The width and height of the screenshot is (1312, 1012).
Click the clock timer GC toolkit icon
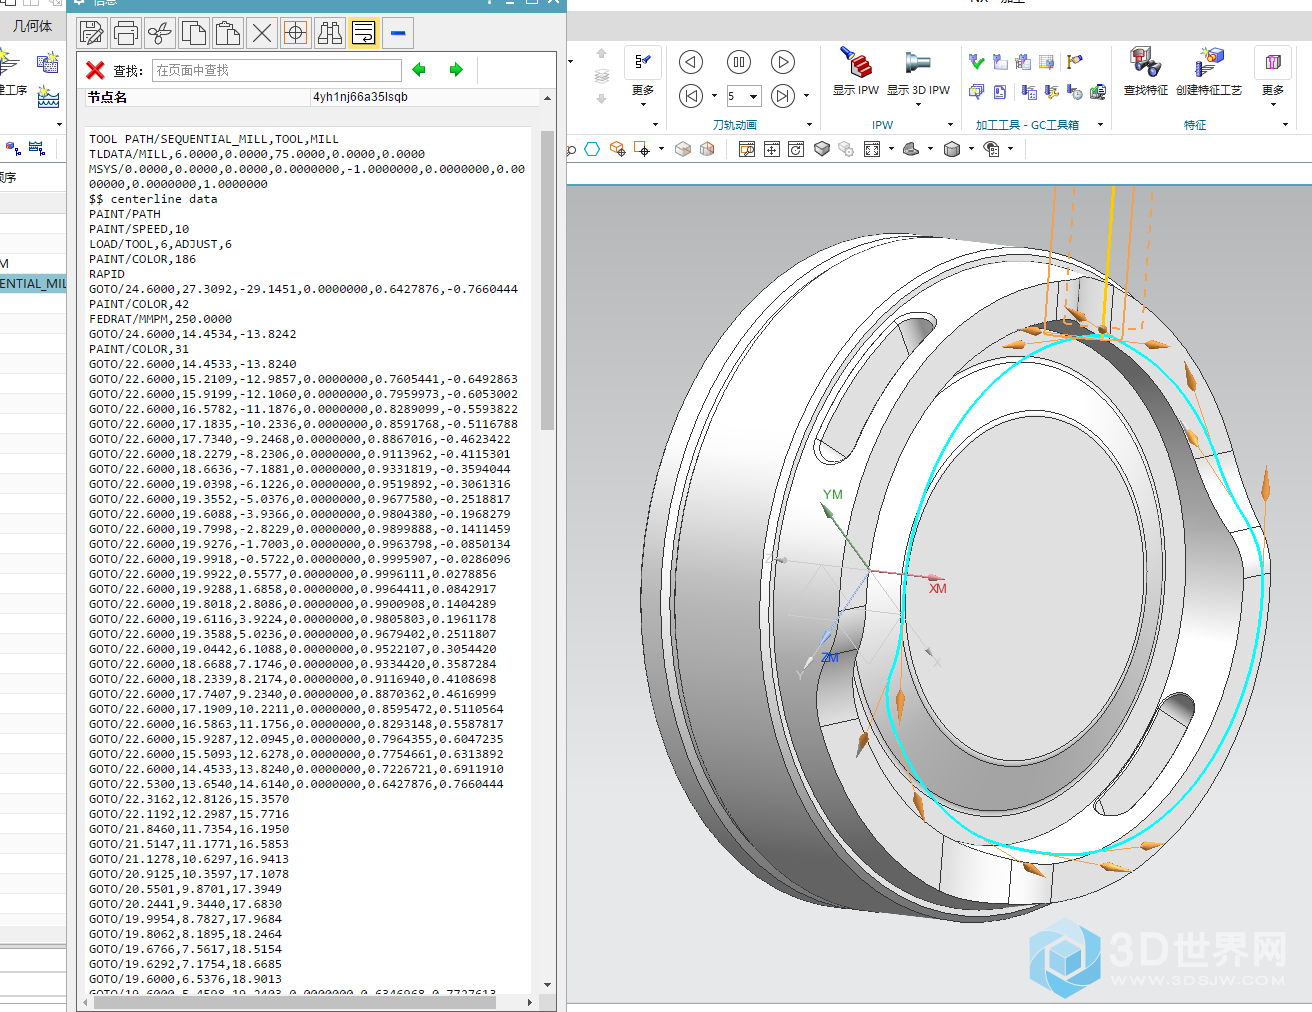click(1074, 92)
